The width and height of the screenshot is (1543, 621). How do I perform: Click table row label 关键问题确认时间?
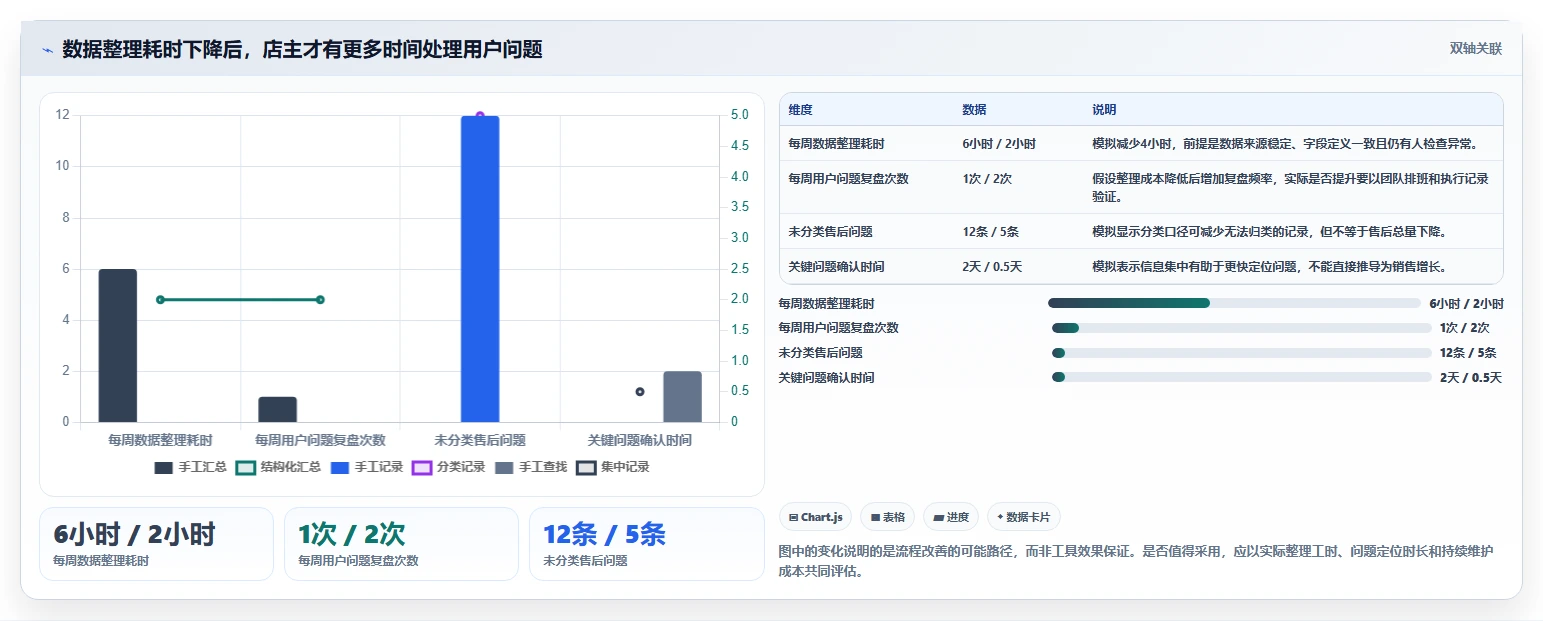point(836,267)
